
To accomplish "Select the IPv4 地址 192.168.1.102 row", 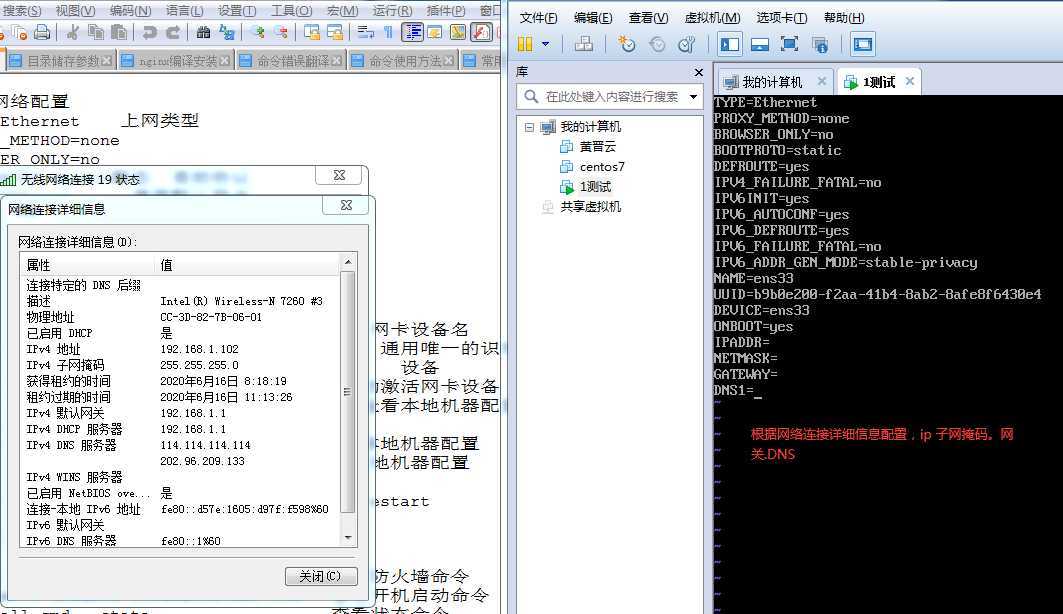I will pyautogui.click(x=180, y=349).
